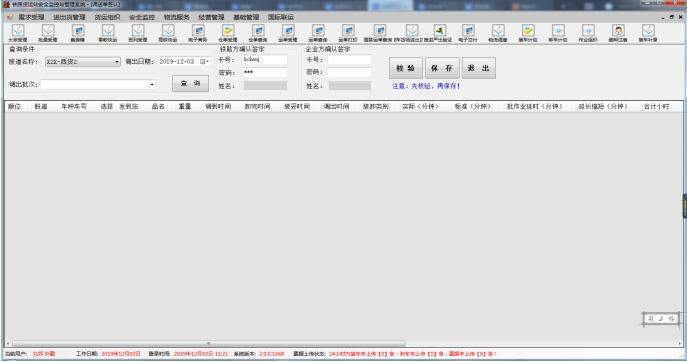Click the yellow folder 仓单受理 toolbar icon
The image size is (687, 362).
point(228,33)
